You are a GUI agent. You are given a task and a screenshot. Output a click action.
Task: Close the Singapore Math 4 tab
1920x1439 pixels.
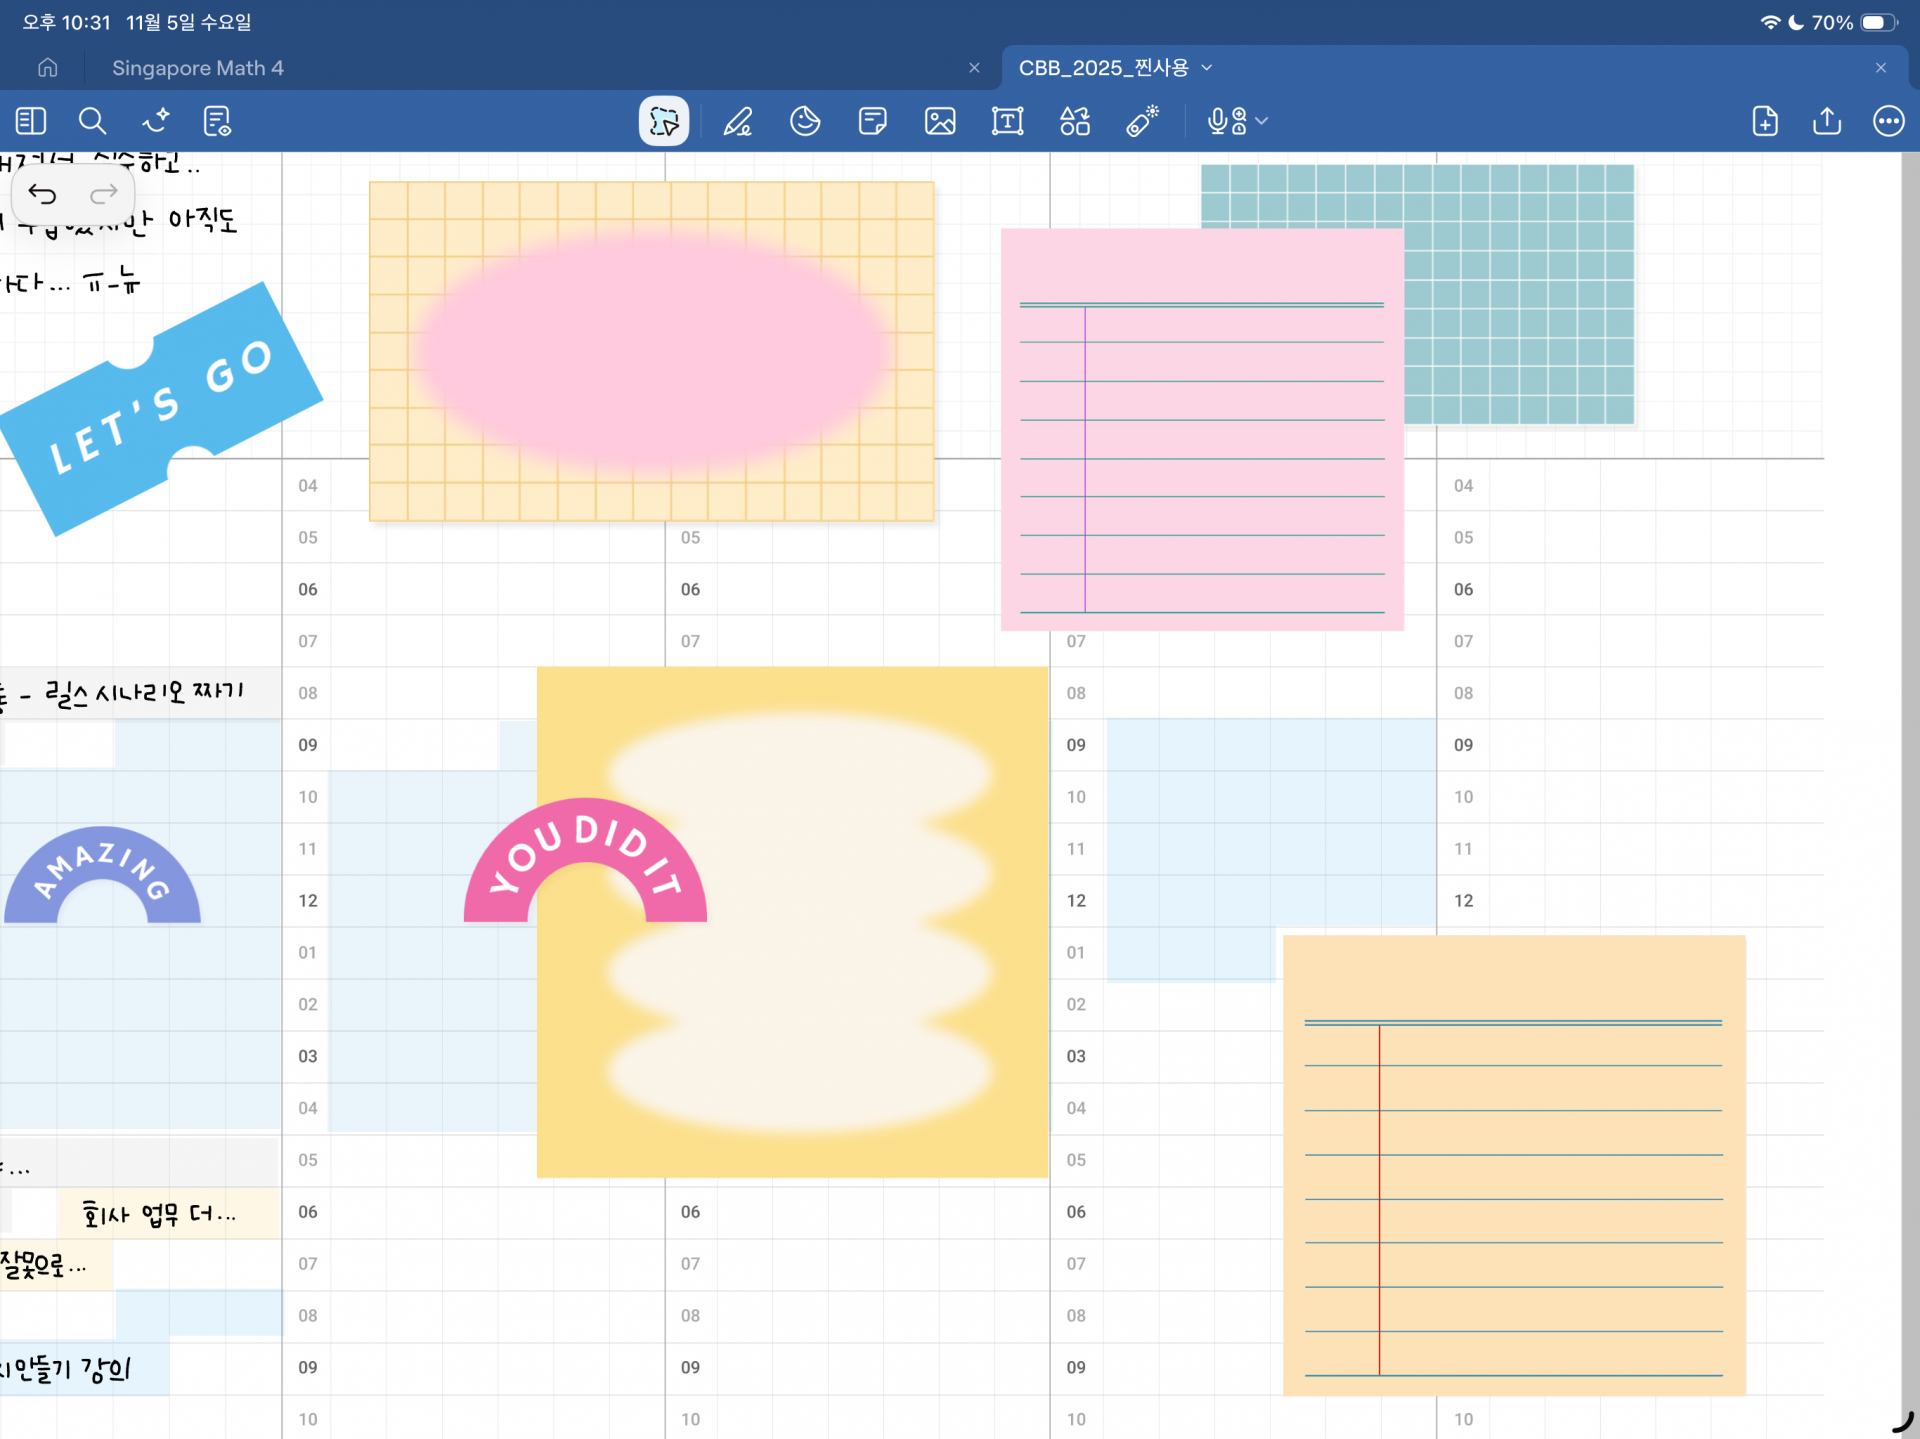click(x=974, y=67)
